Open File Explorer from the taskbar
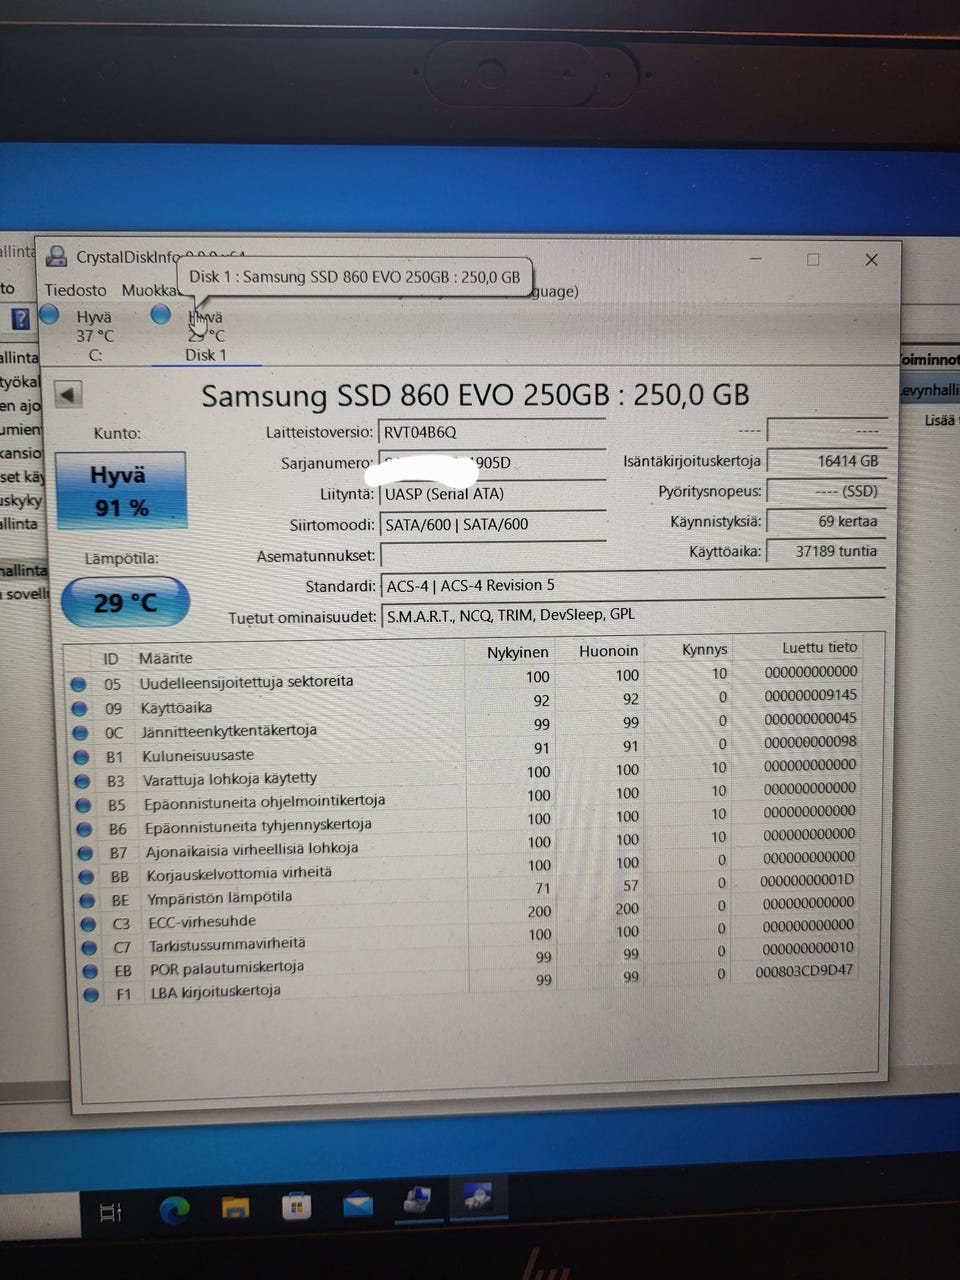This screenshot has height=1280, width=960. 235,1208
